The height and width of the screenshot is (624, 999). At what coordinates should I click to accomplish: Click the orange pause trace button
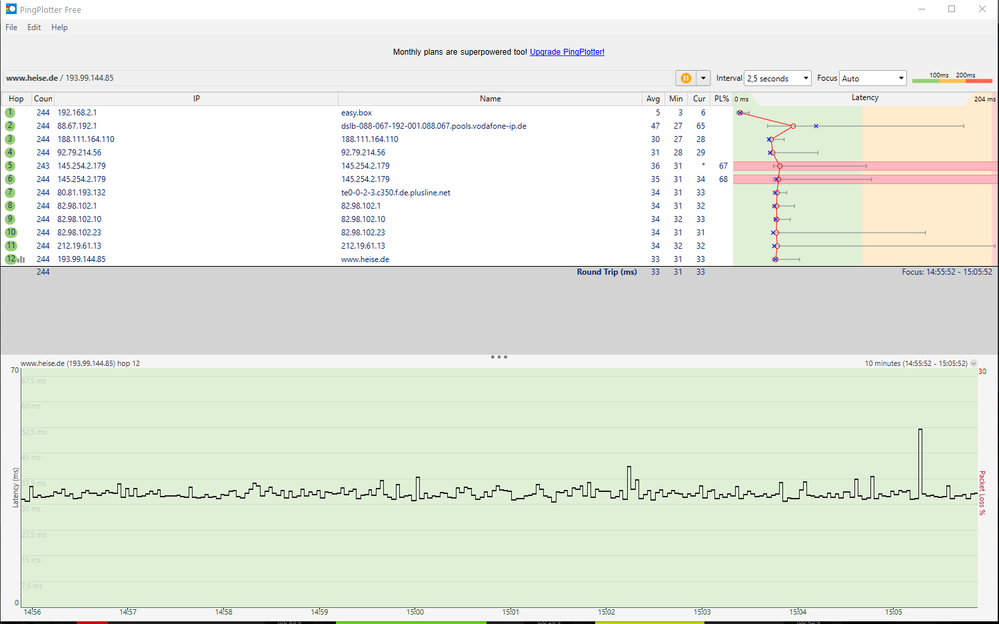(x=686, y=78)
